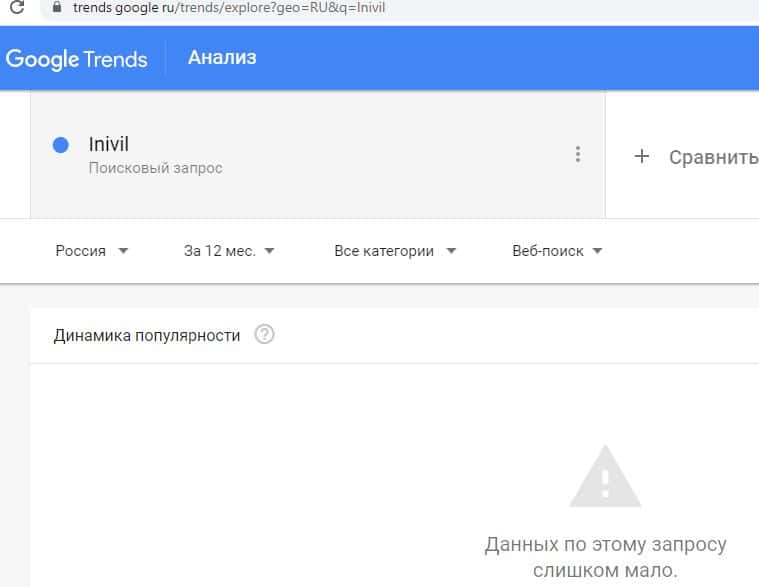
Task: Click the Inivil search term text
Action: [x=109, y=145]
